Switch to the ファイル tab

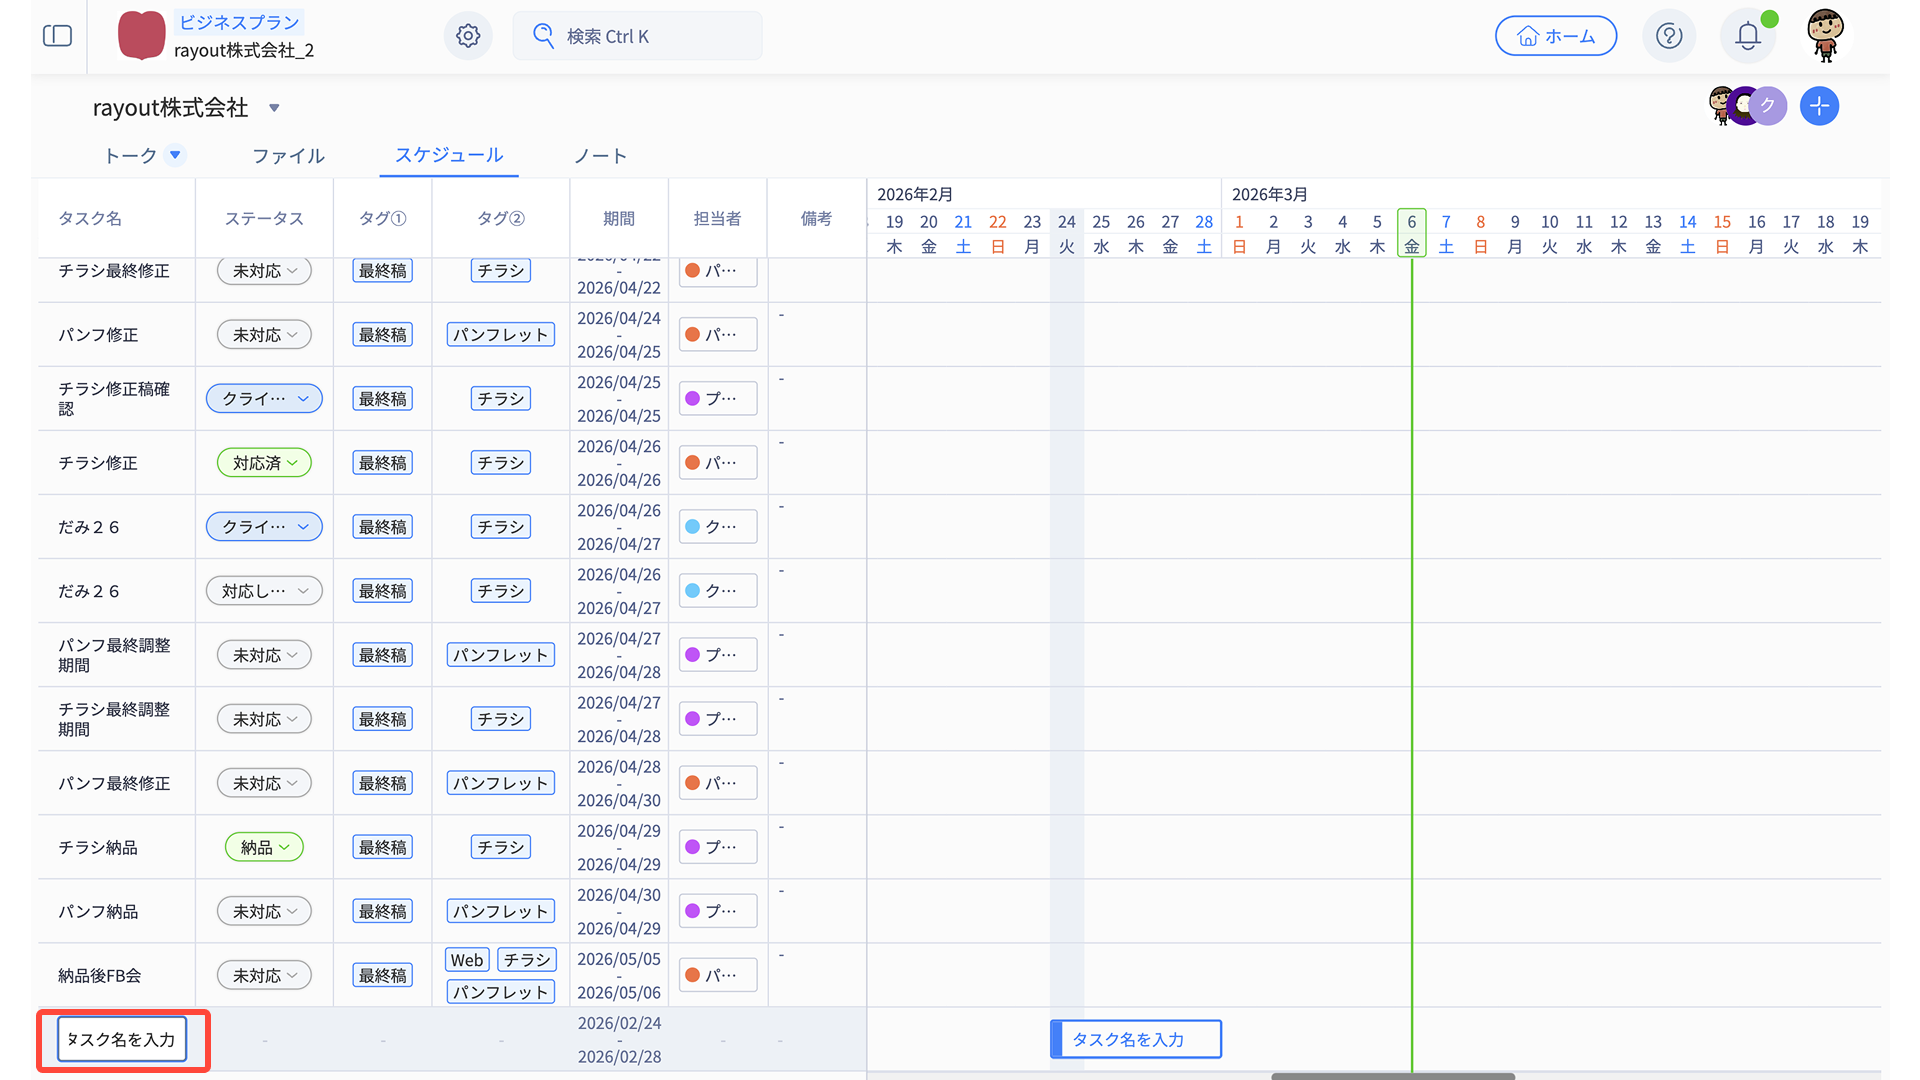[288, 156]
